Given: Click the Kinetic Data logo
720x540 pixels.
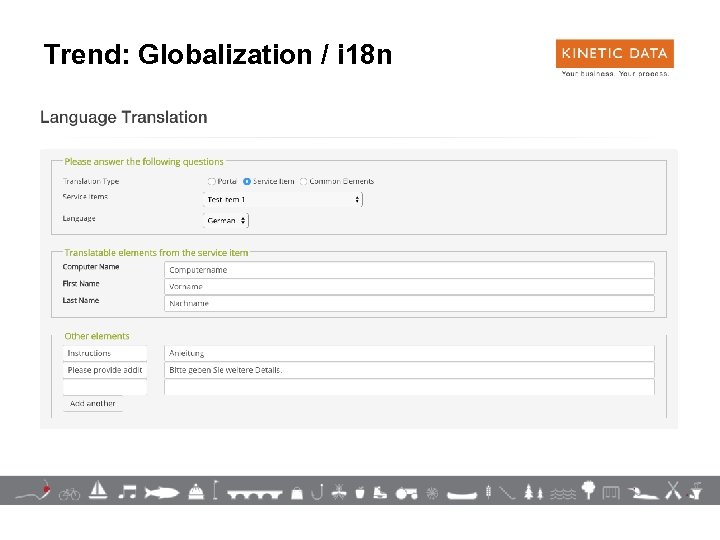Looking at the screenshot, I should click(614, 58).
